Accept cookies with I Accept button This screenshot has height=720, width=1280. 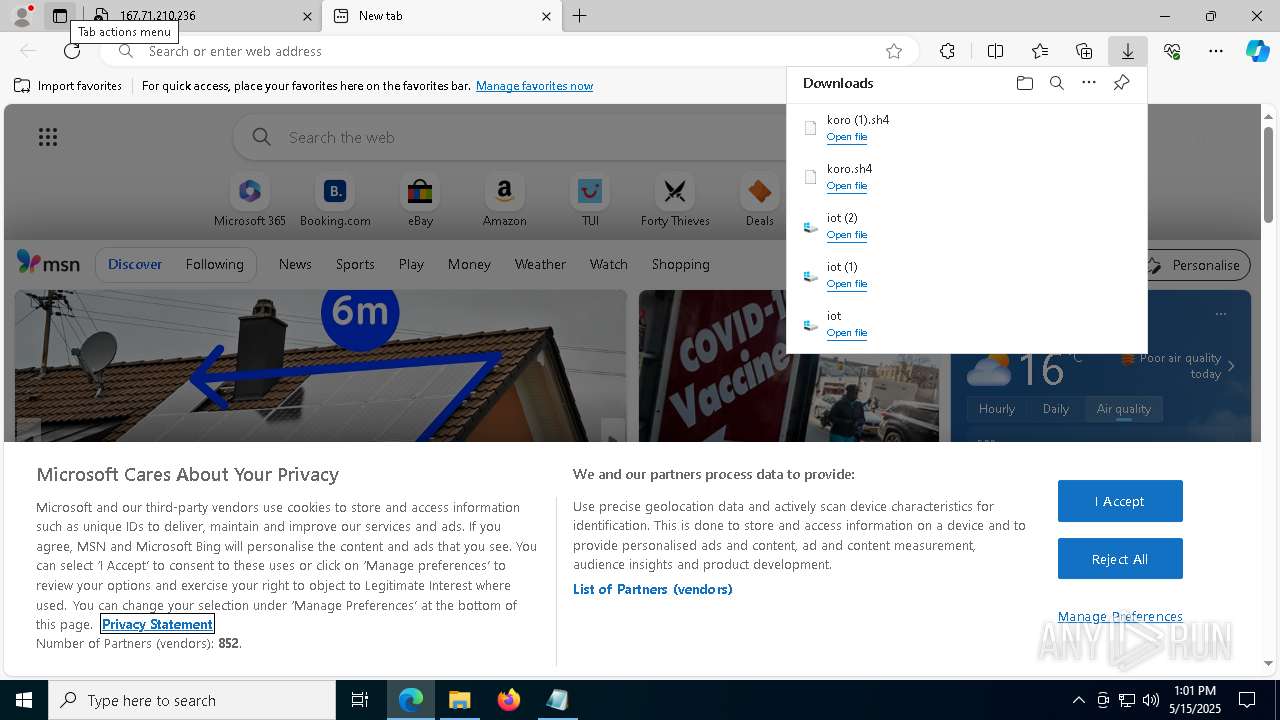pos(1120,501)
